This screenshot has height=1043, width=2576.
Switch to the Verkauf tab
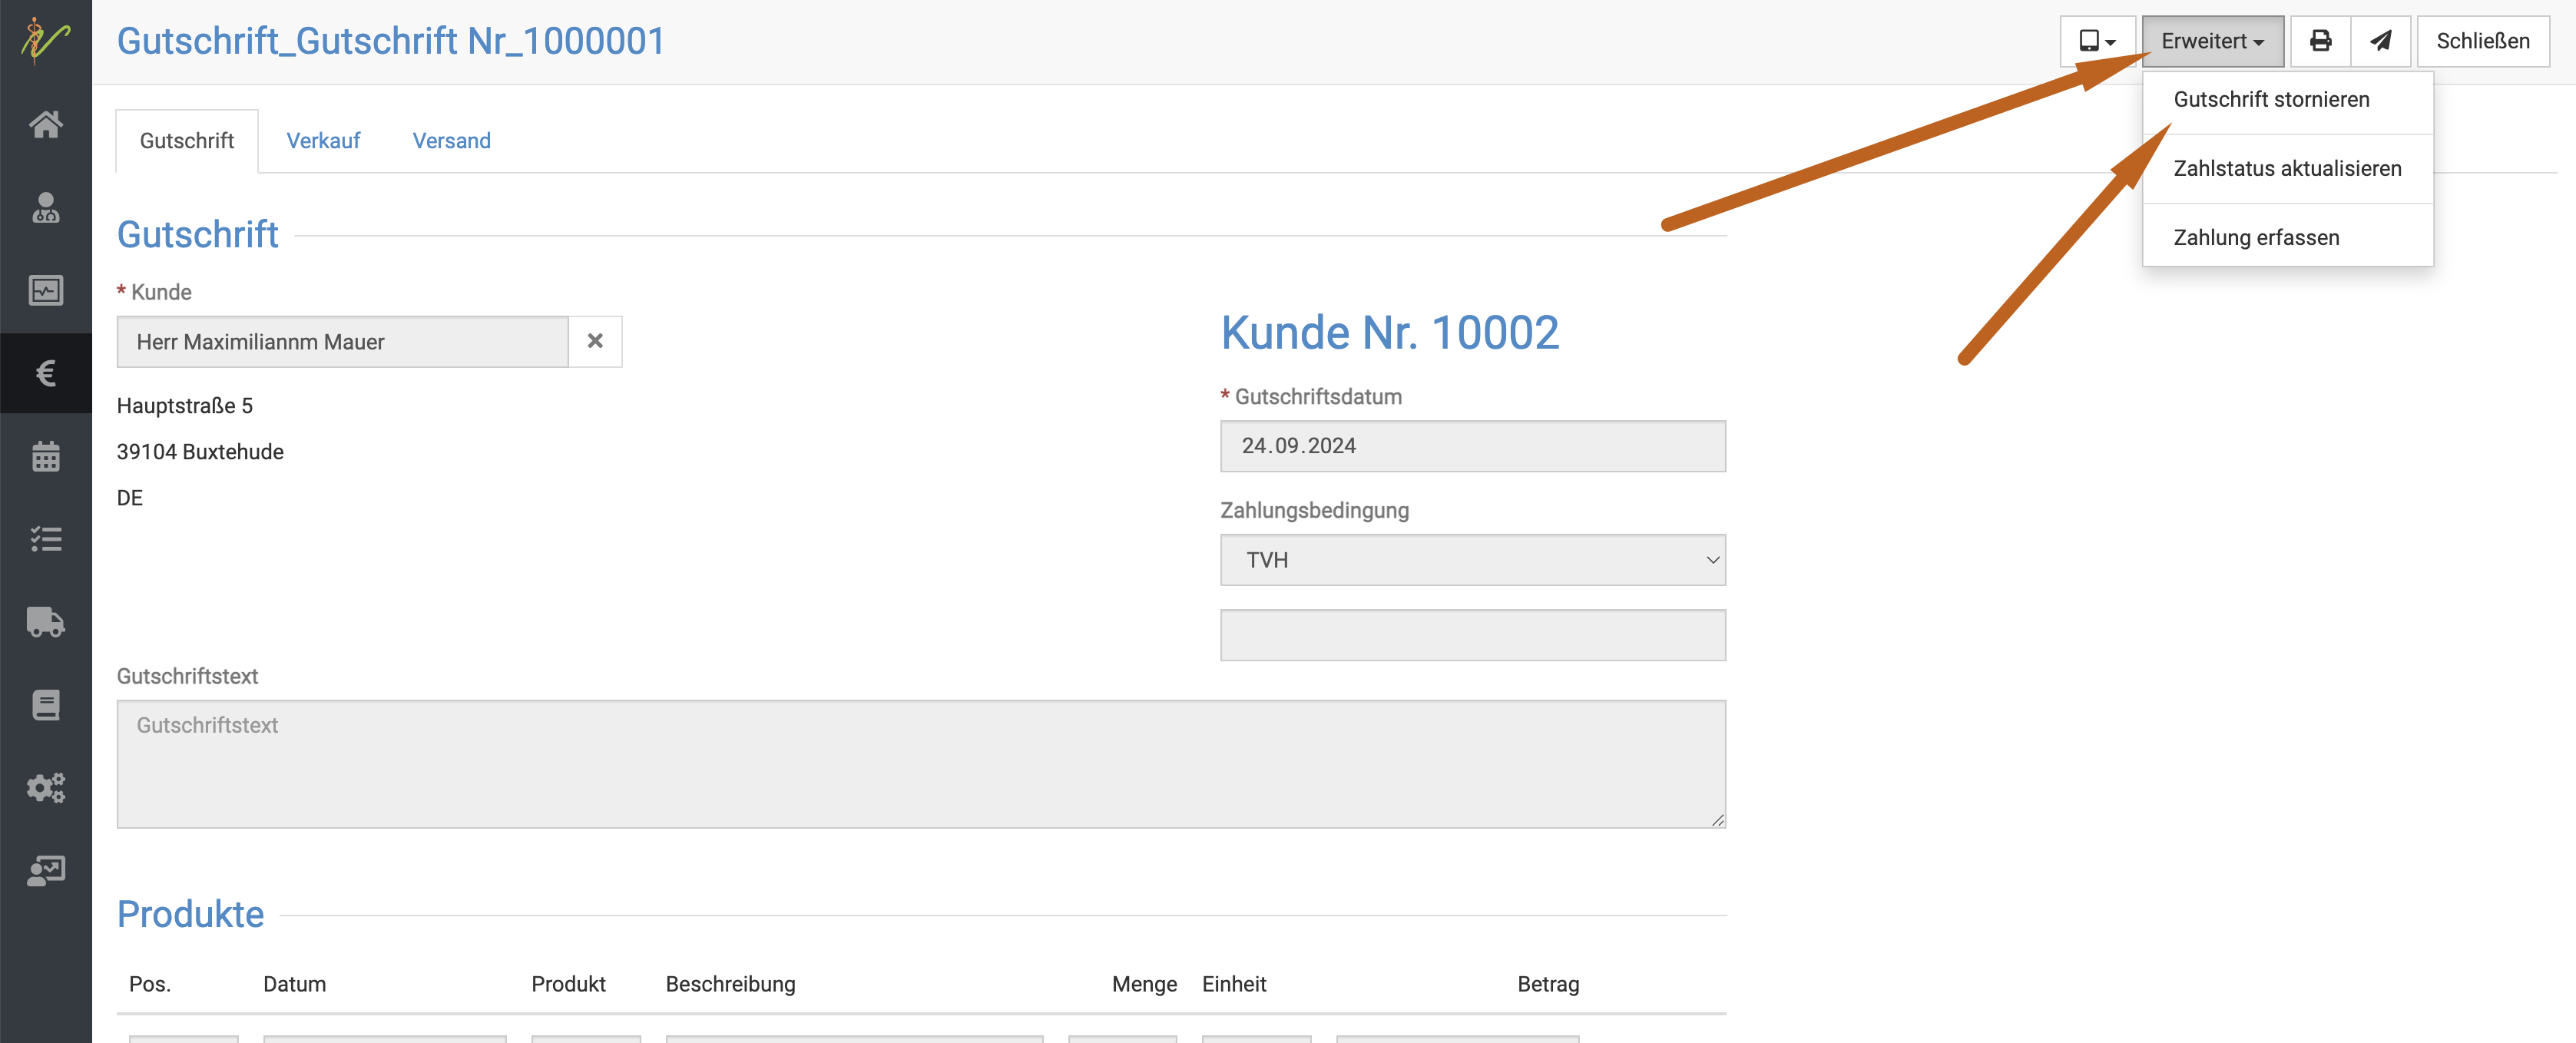pos(323,141)
